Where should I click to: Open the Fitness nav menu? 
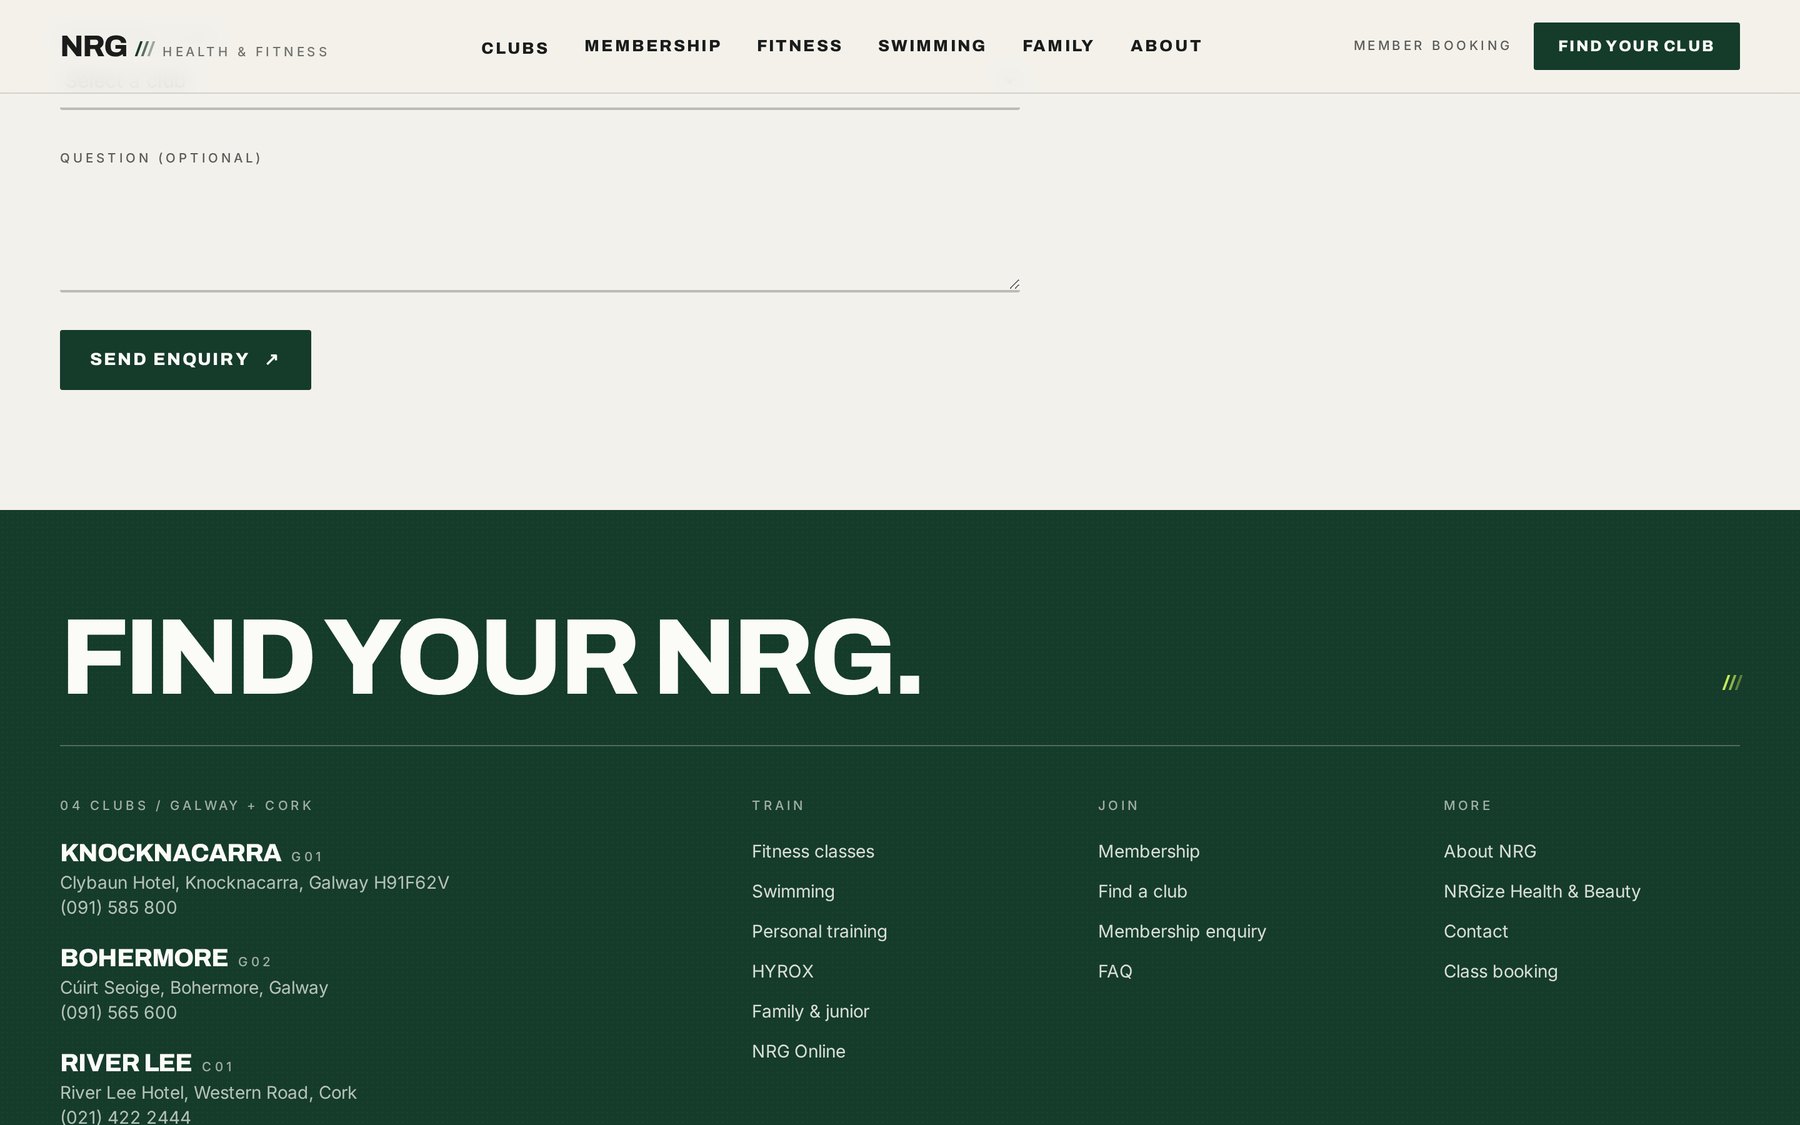click(800, 46)
